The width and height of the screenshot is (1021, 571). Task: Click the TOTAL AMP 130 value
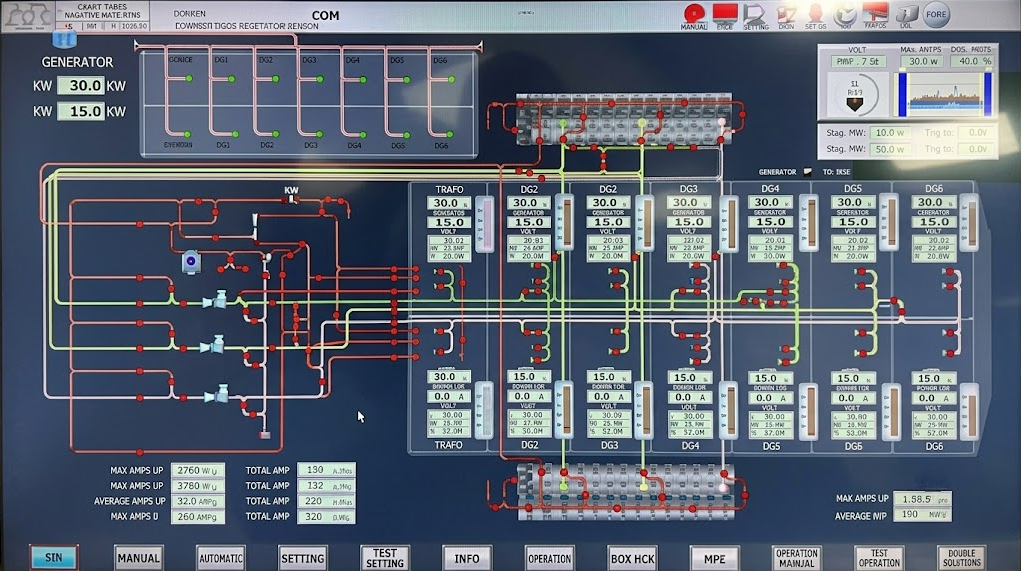click(326, 469)
